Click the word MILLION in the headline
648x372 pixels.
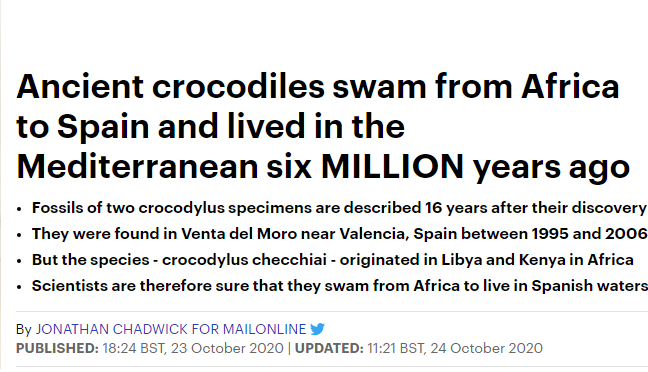[x=393, y=167]
